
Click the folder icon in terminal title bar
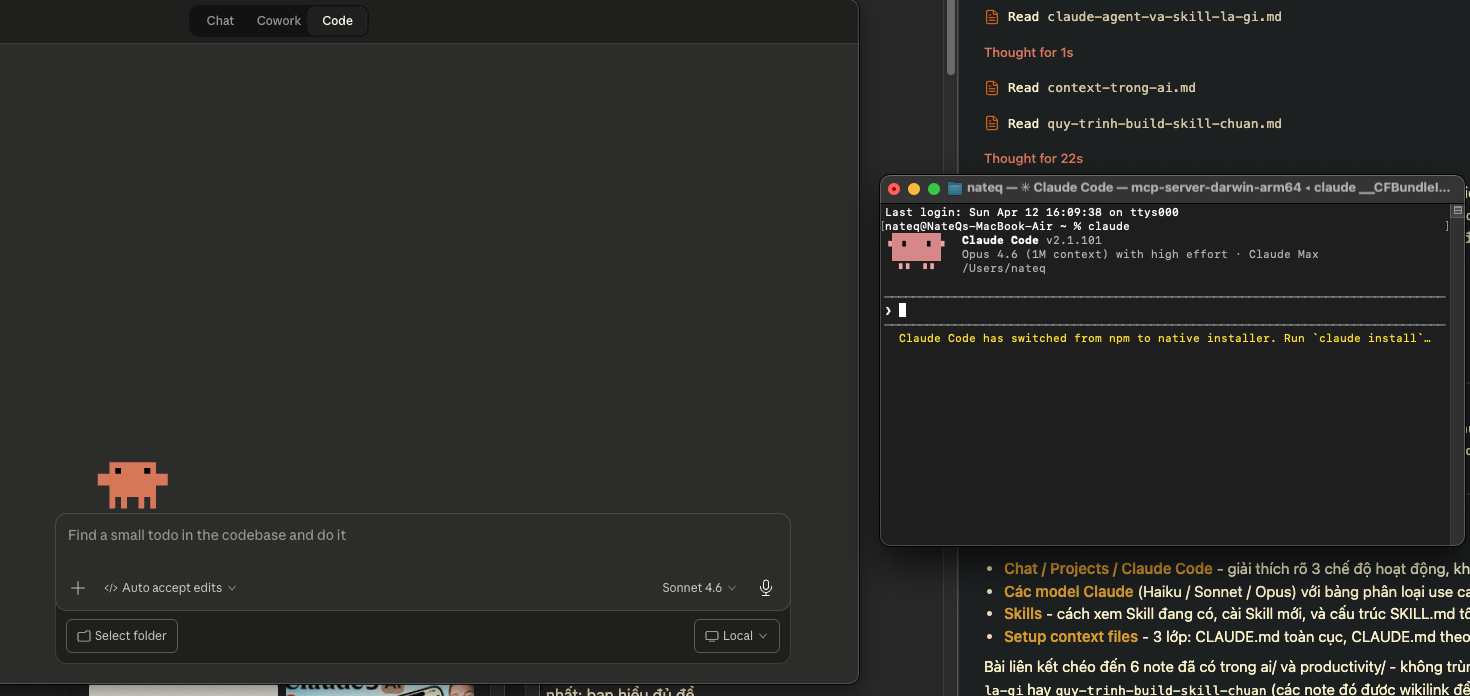tap(954, 188)
